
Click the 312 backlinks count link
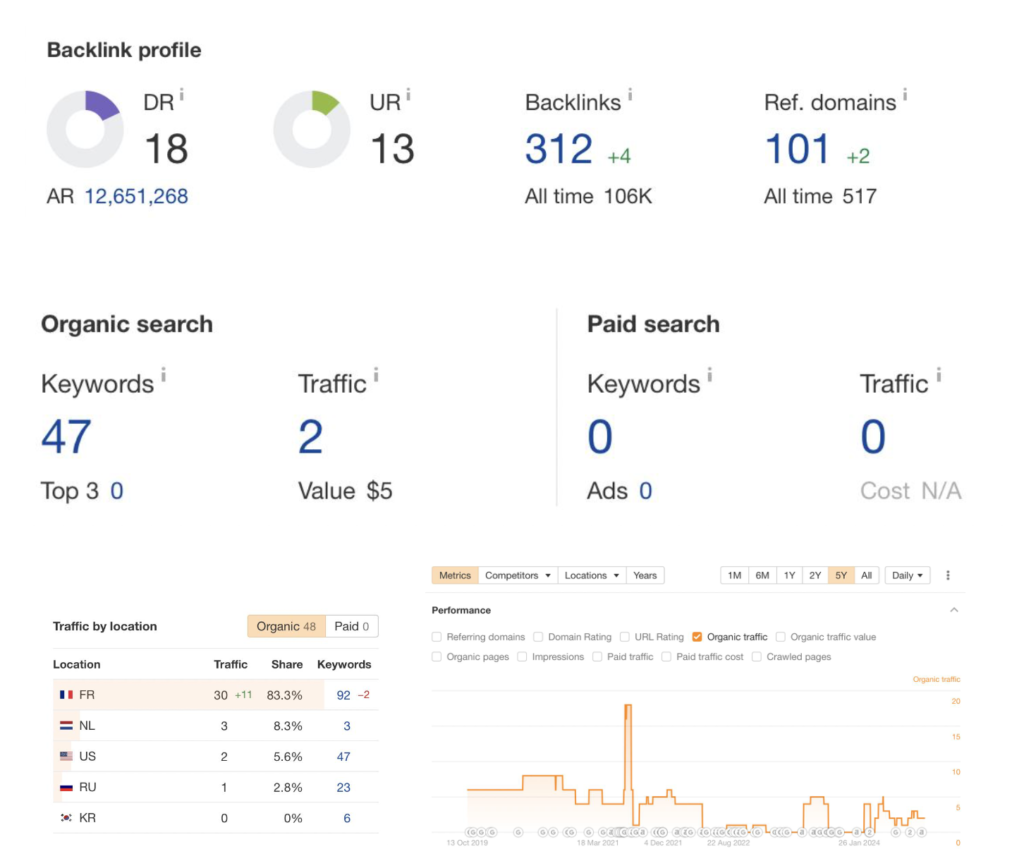point(558,149)
